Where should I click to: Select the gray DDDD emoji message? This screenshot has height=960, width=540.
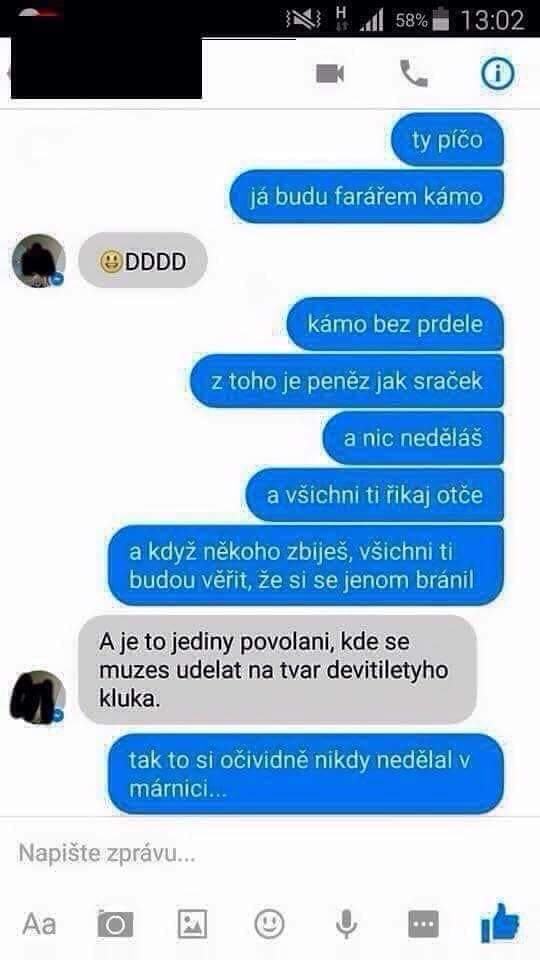coord(143,261)
